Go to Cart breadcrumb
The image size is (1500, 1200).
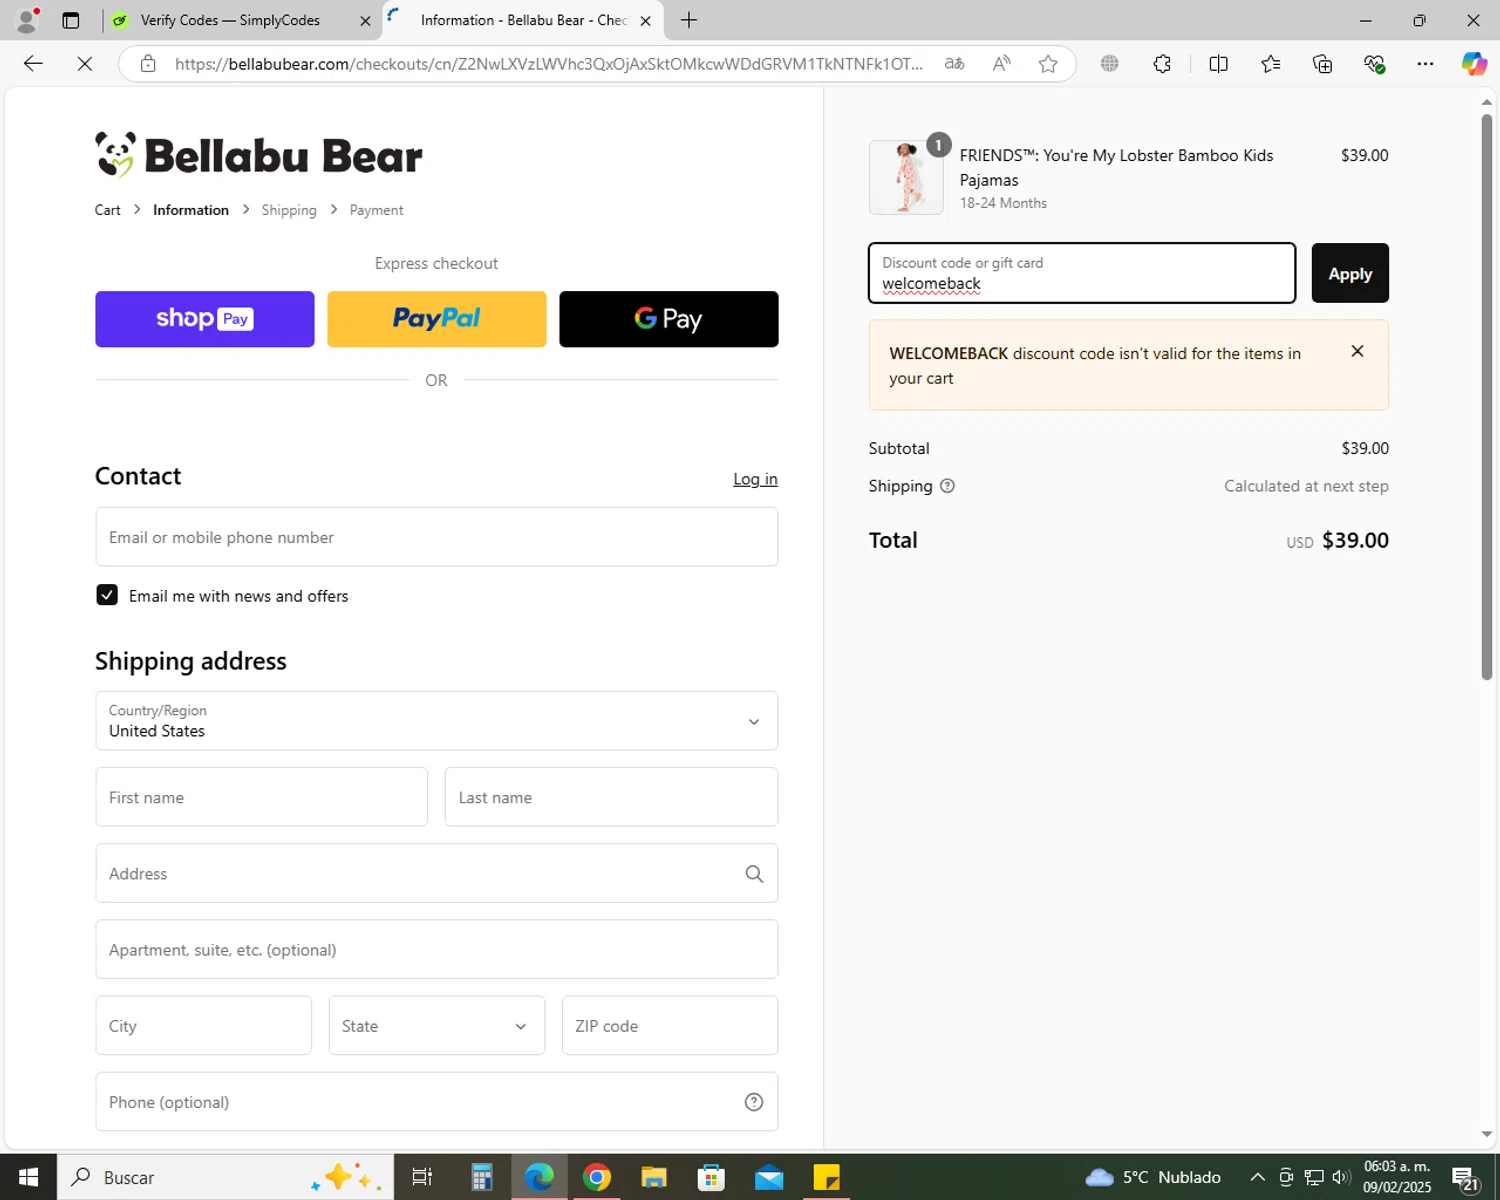click(107, 210)
